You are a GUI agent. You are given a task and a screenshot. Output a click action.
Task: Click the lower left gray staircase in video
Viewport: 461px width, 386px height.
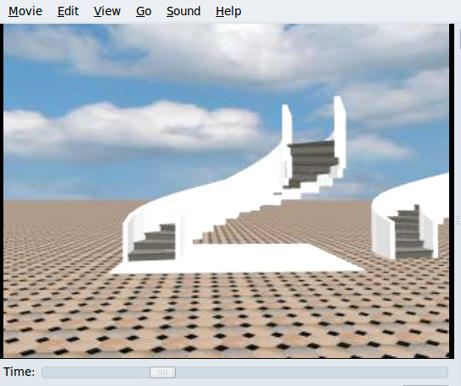tap(153, 242)
